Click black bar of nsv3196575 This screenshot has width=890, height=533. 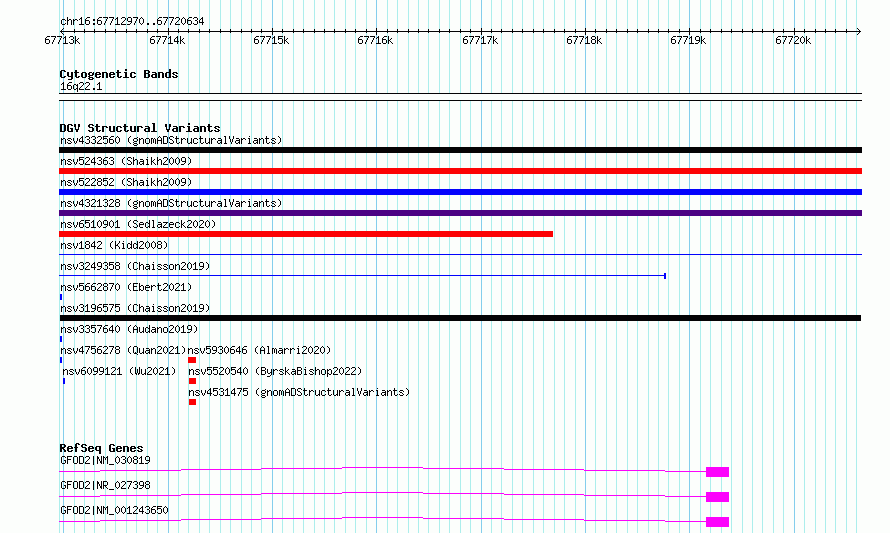(460, 318)
